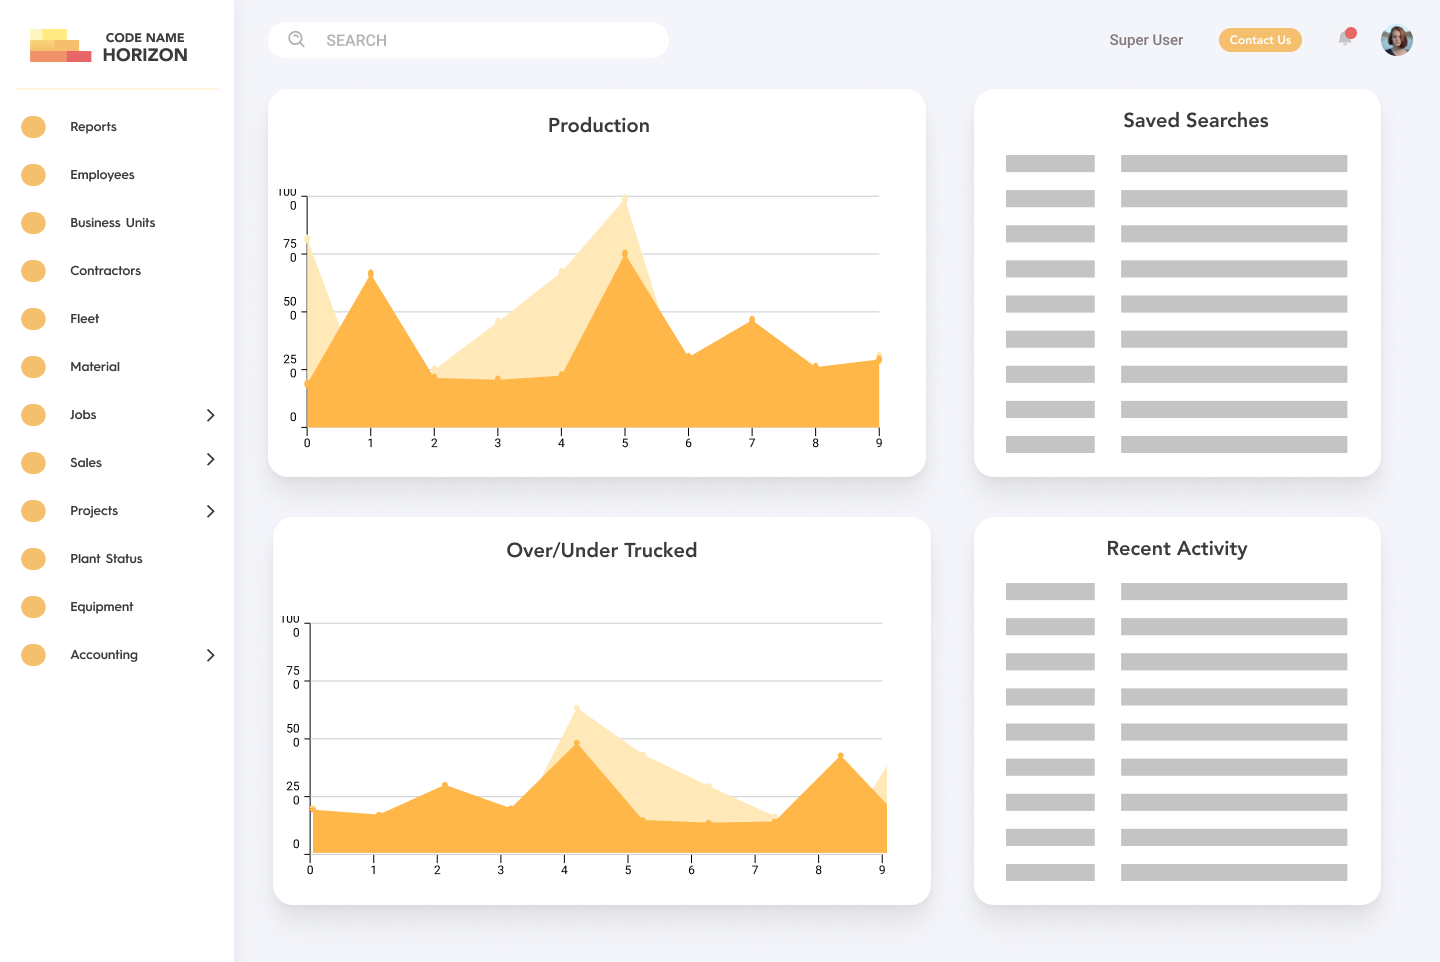Go to Business Units section
Screen dimensions: 1440x962
[x=112, y=223]
